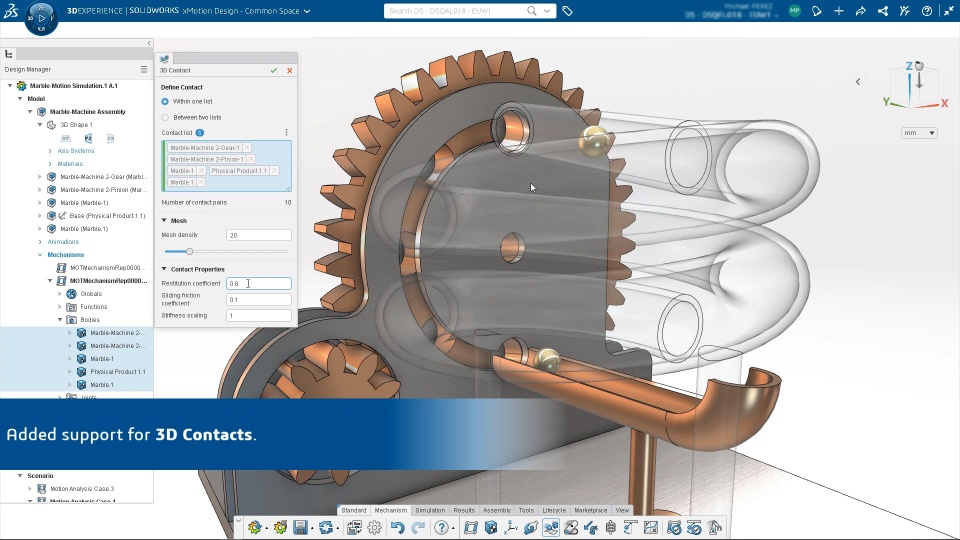Collapse the Contact Properties section
960x540 pixels.
[164, 269]
